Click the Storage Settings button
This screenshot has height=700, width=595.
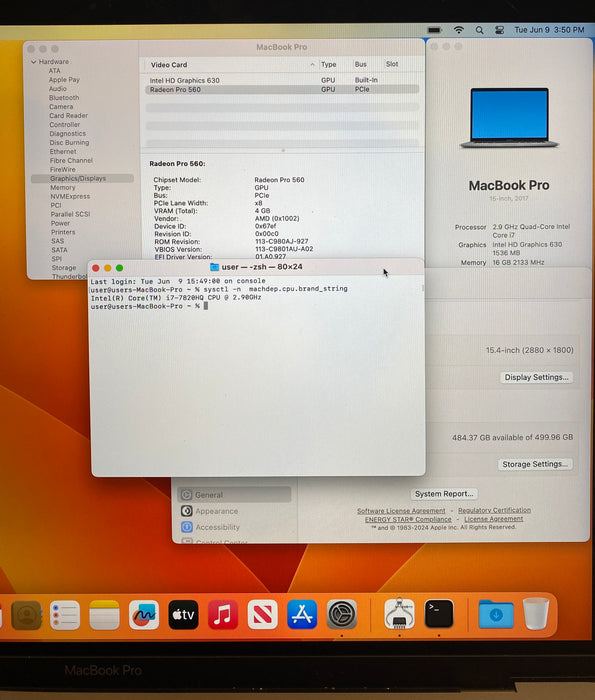tap(535, 464)
